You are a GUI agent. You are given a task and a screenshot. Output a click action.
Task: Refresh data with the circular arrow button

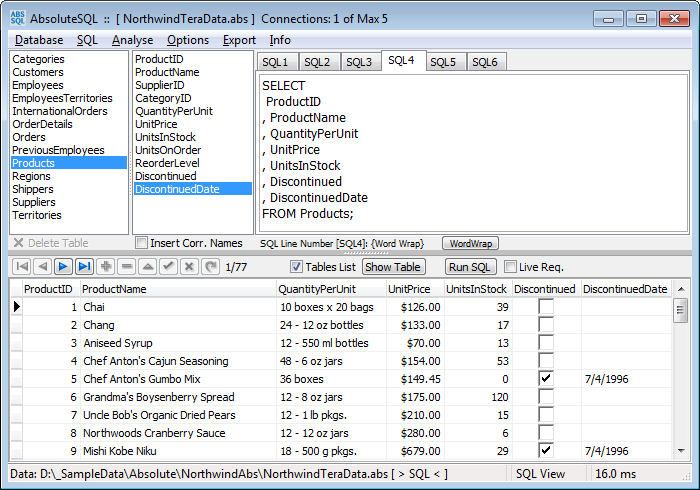pyautogui.click(x=210, y=267)
